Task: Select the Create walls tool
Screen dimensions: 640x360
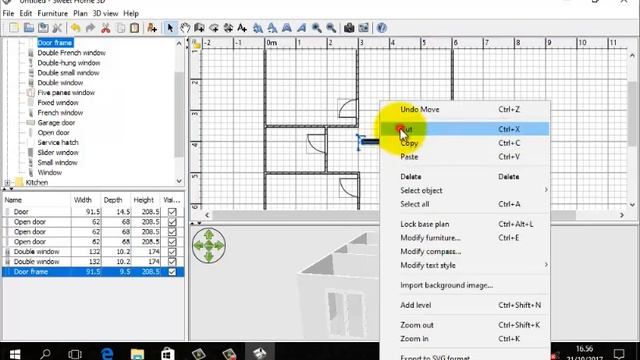Action: pyautogui.click(x=199, y=28)
